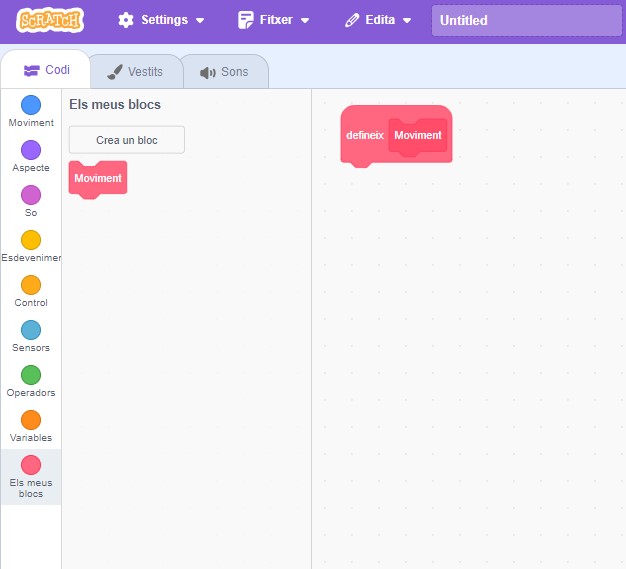
Task: Click the defineix Moviment block in workspace
Action: pos(365,135)
